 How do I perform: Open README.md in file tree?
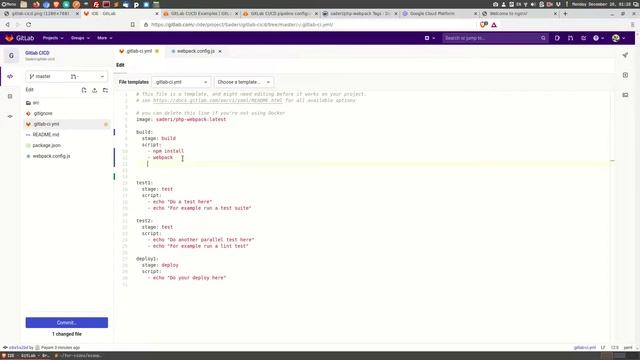click(x=67, y=135)
